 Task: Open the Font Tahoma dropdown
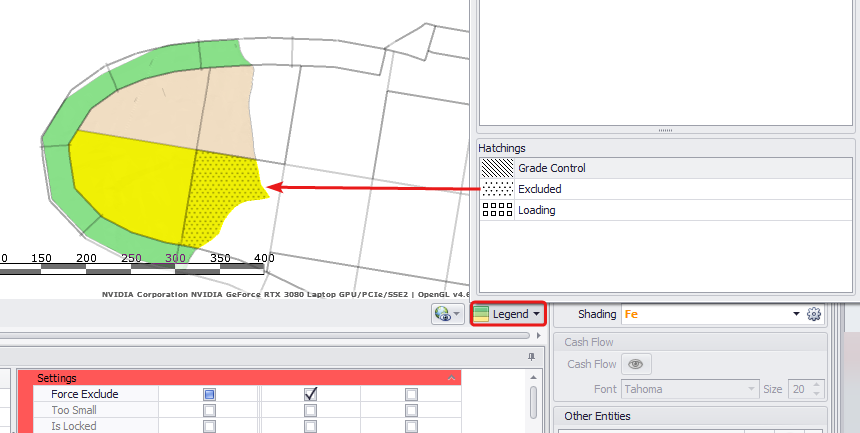[751, 389]
